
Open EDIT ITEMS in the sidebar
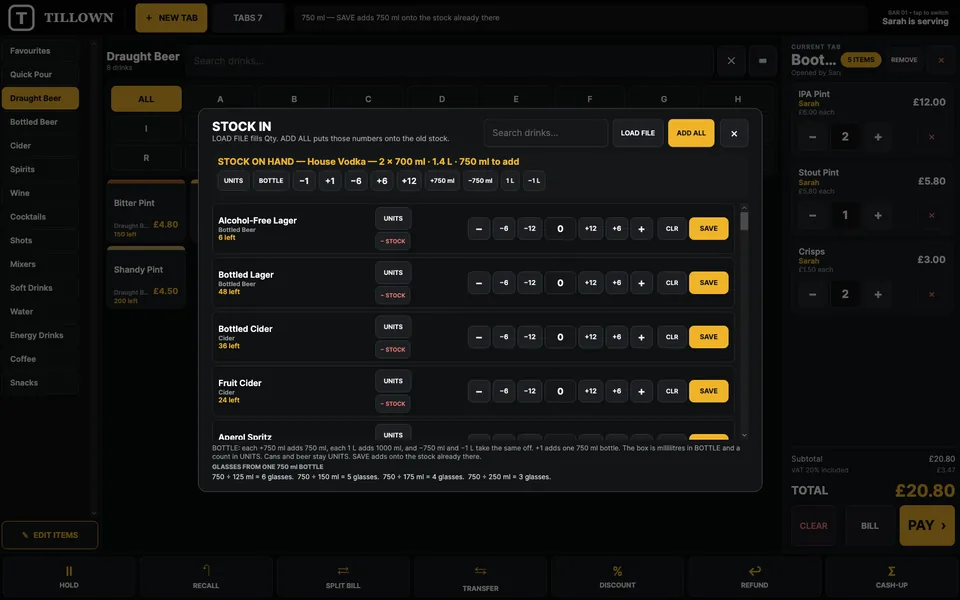pyautogui.click(x=50, y=535)
